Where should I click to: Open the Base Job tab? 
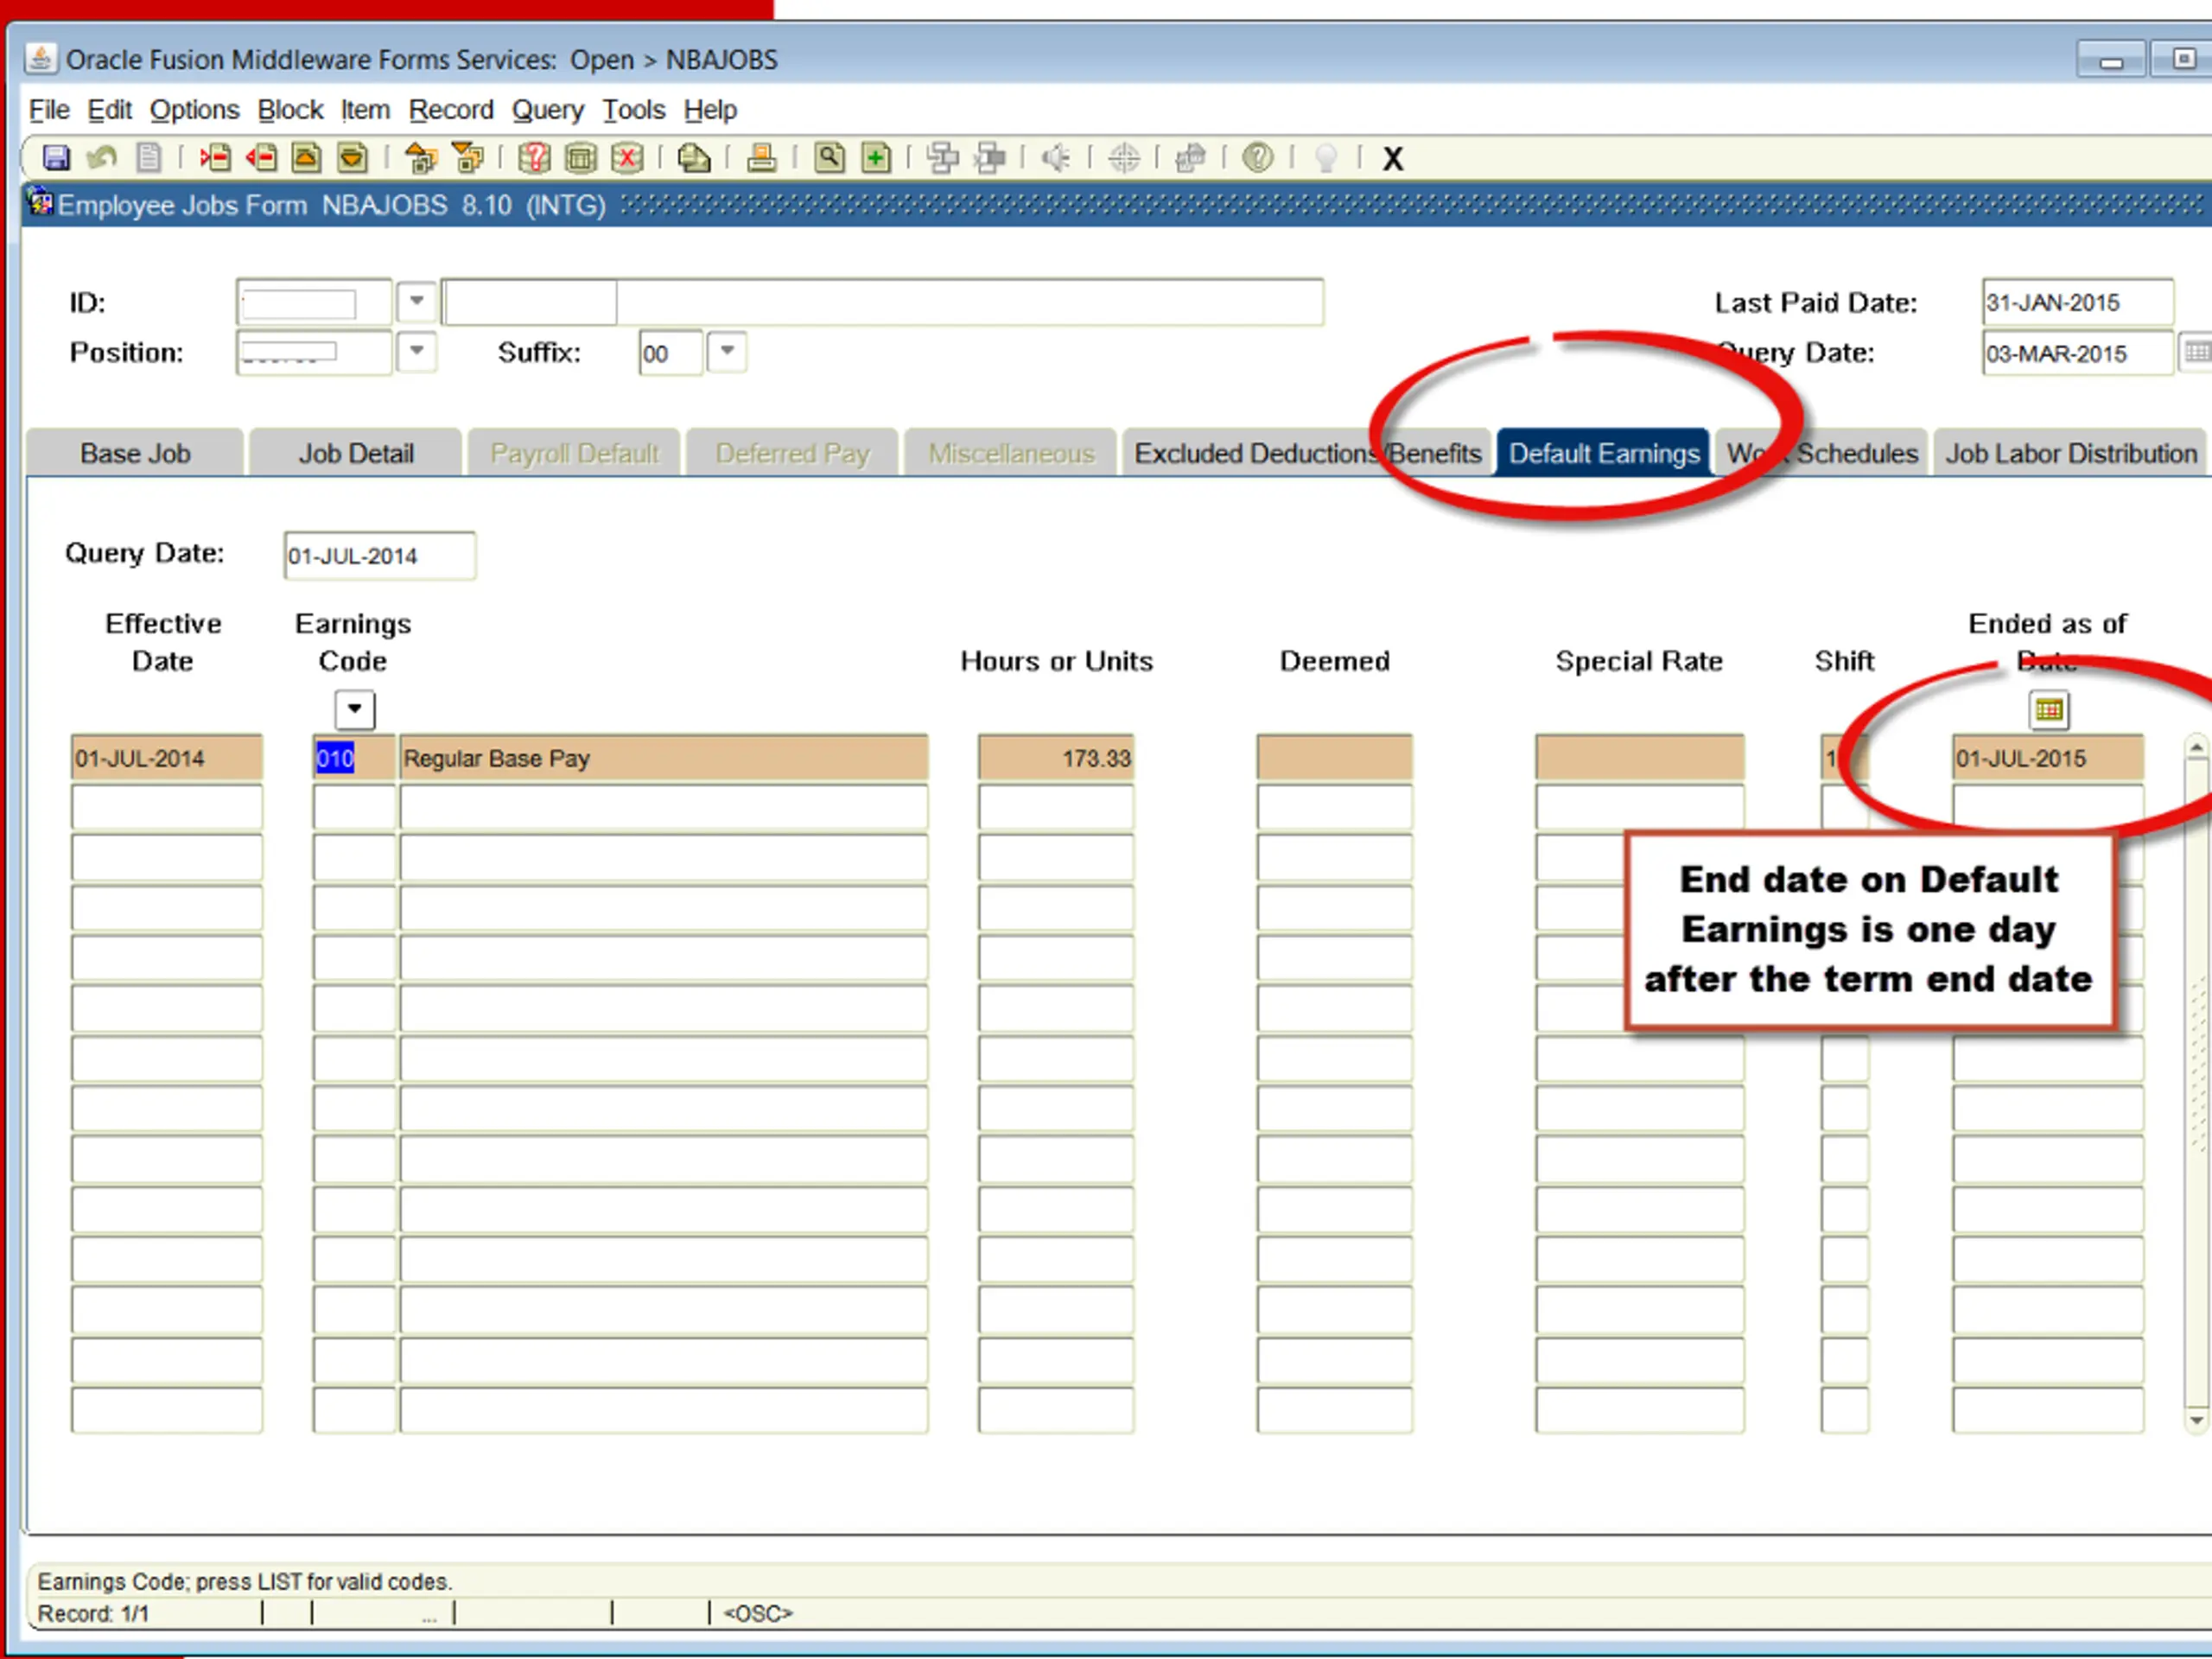135,453
